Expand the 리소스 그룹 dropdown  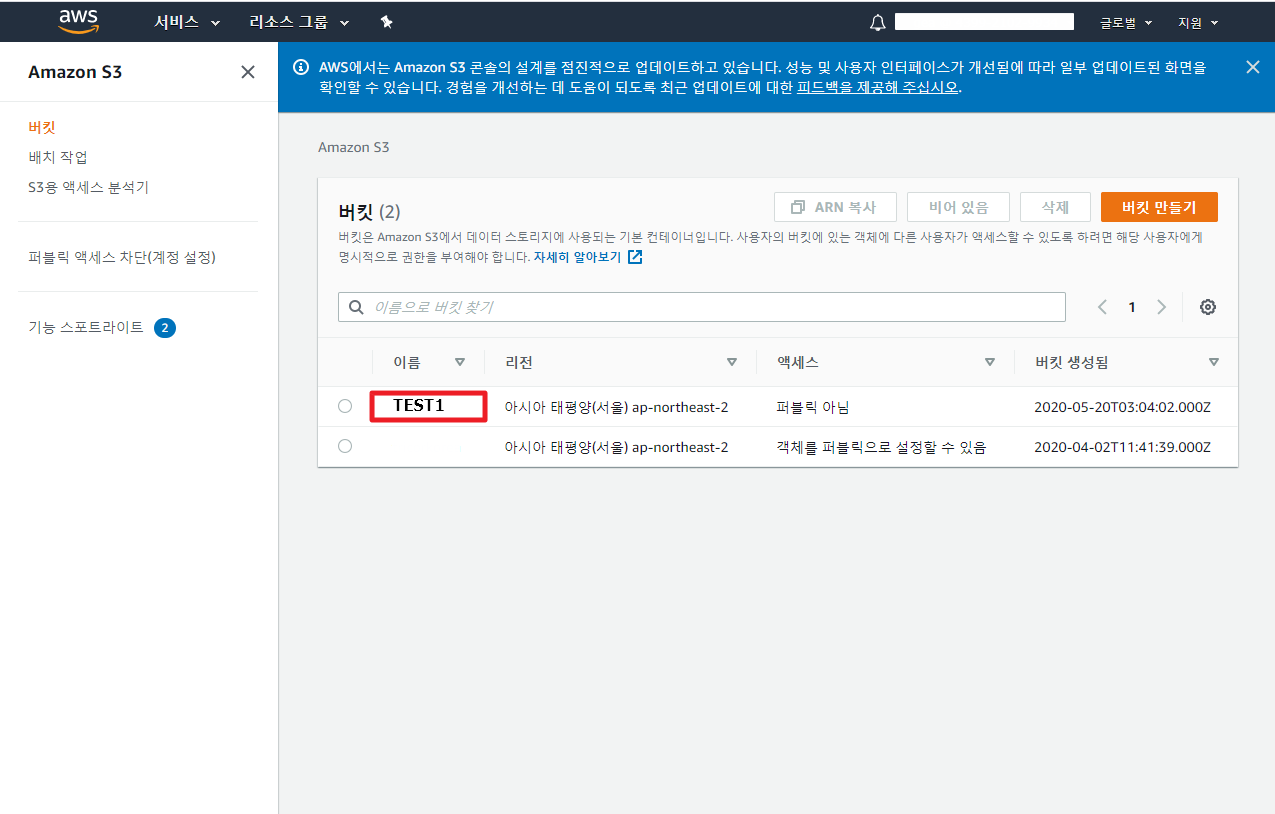pos(300,22)
